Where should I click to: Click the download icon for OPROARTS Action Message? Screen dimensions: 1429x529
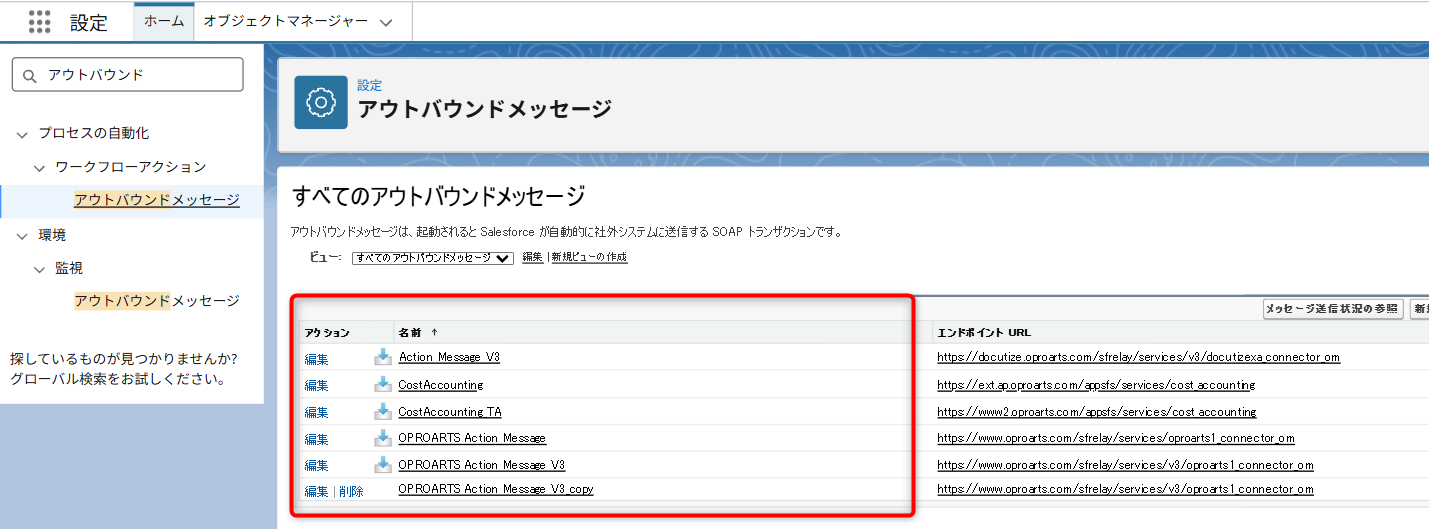click(382, 437)
